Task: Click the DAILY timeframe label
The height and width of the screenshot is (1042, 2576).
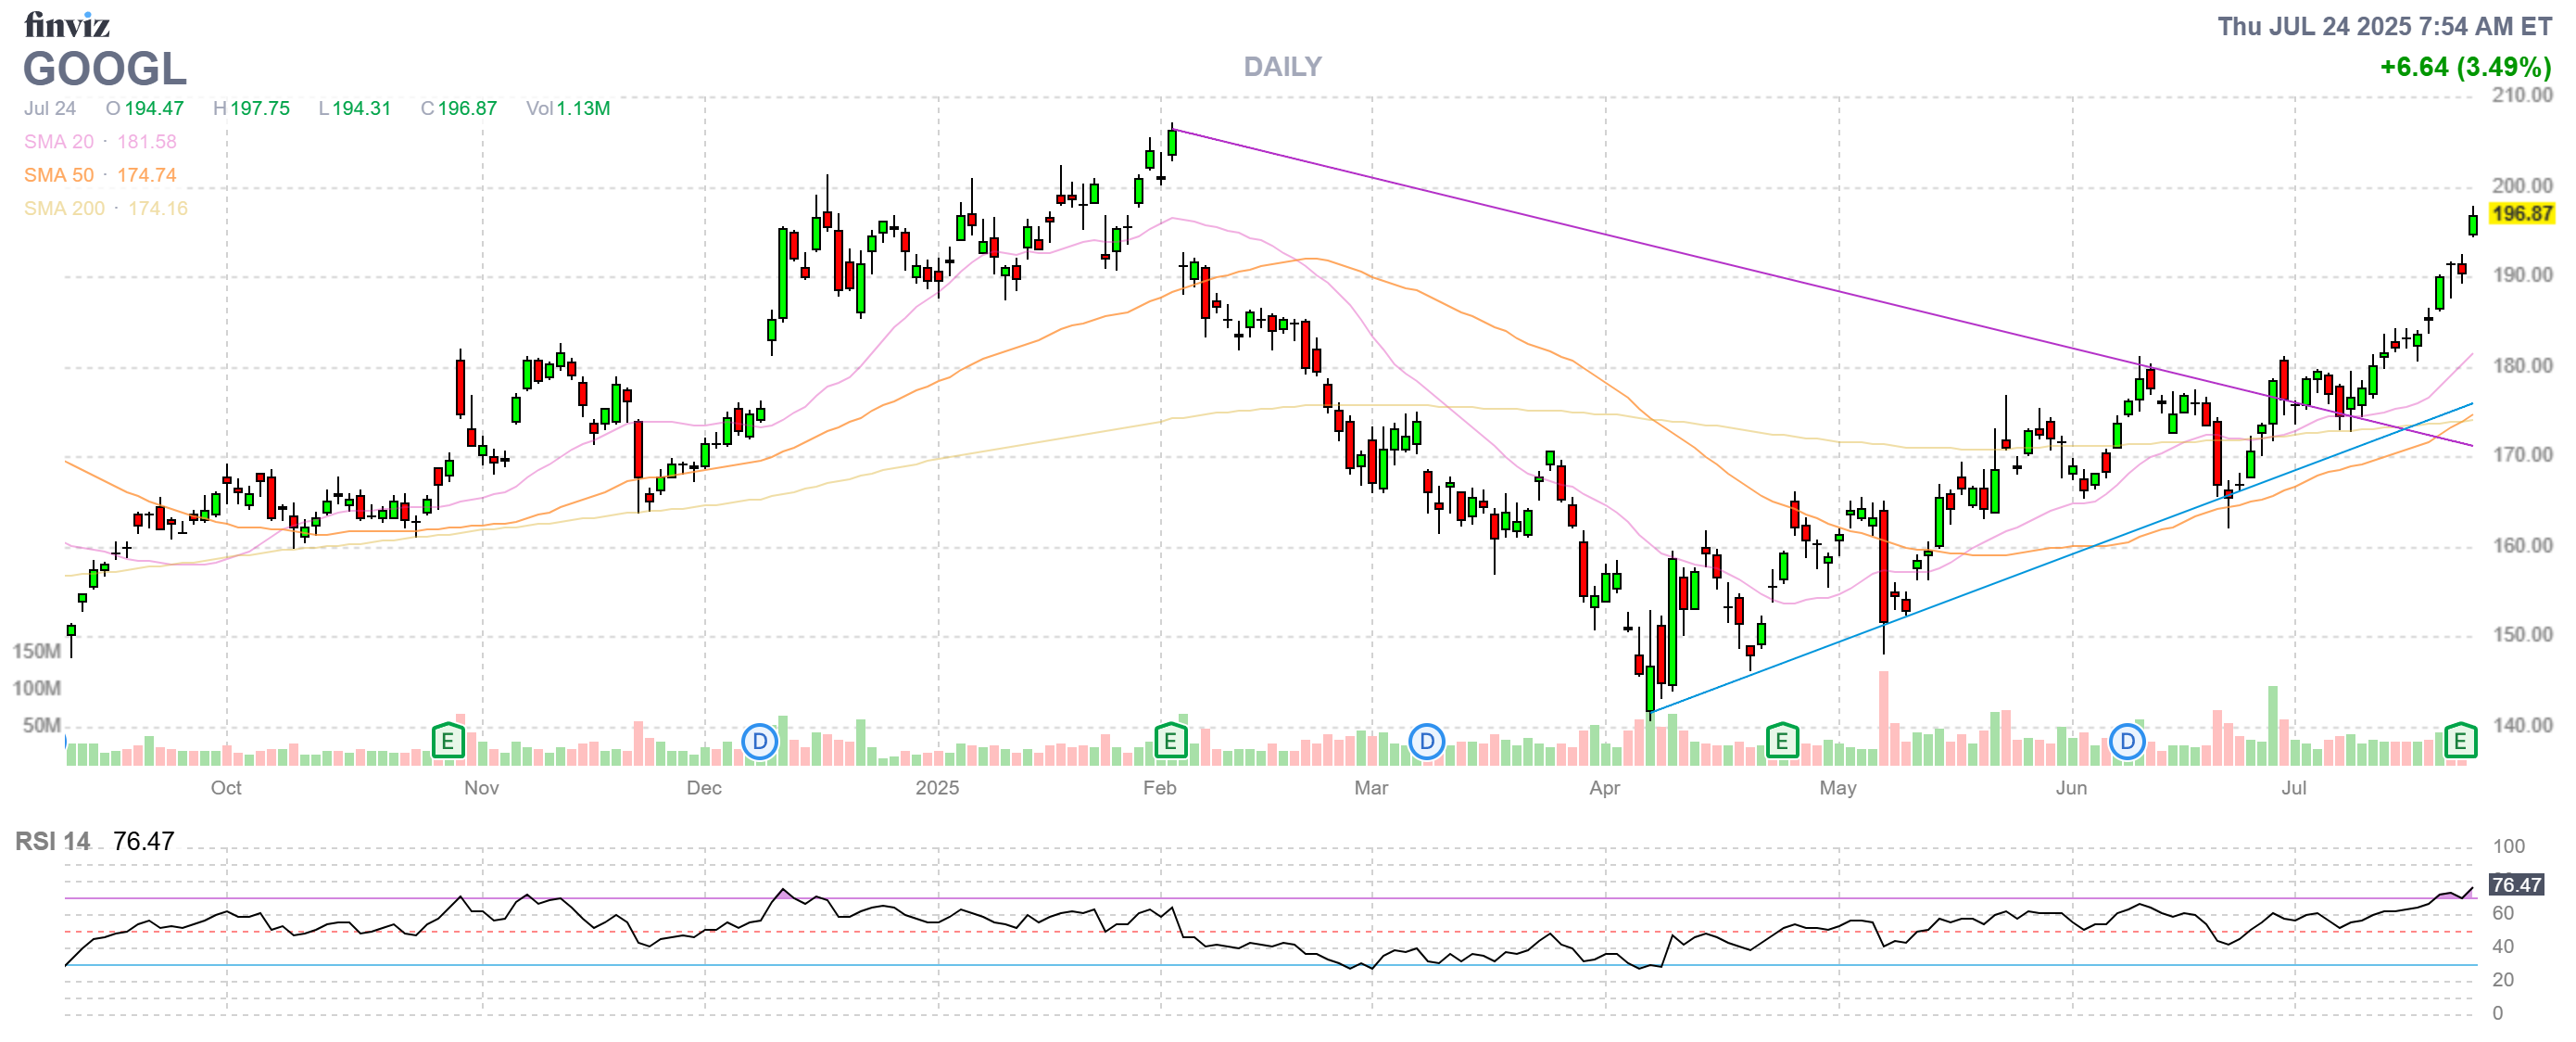Action: click(x=1282, y=66)
